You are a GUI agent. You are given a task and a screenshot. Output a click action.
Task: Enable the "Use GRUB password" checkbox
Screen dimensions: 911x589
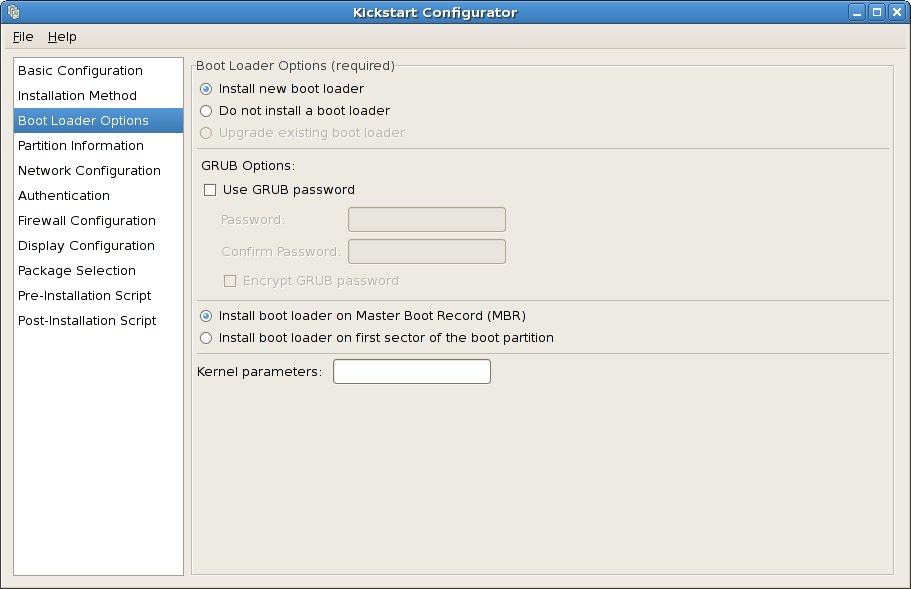pos(210,189)
